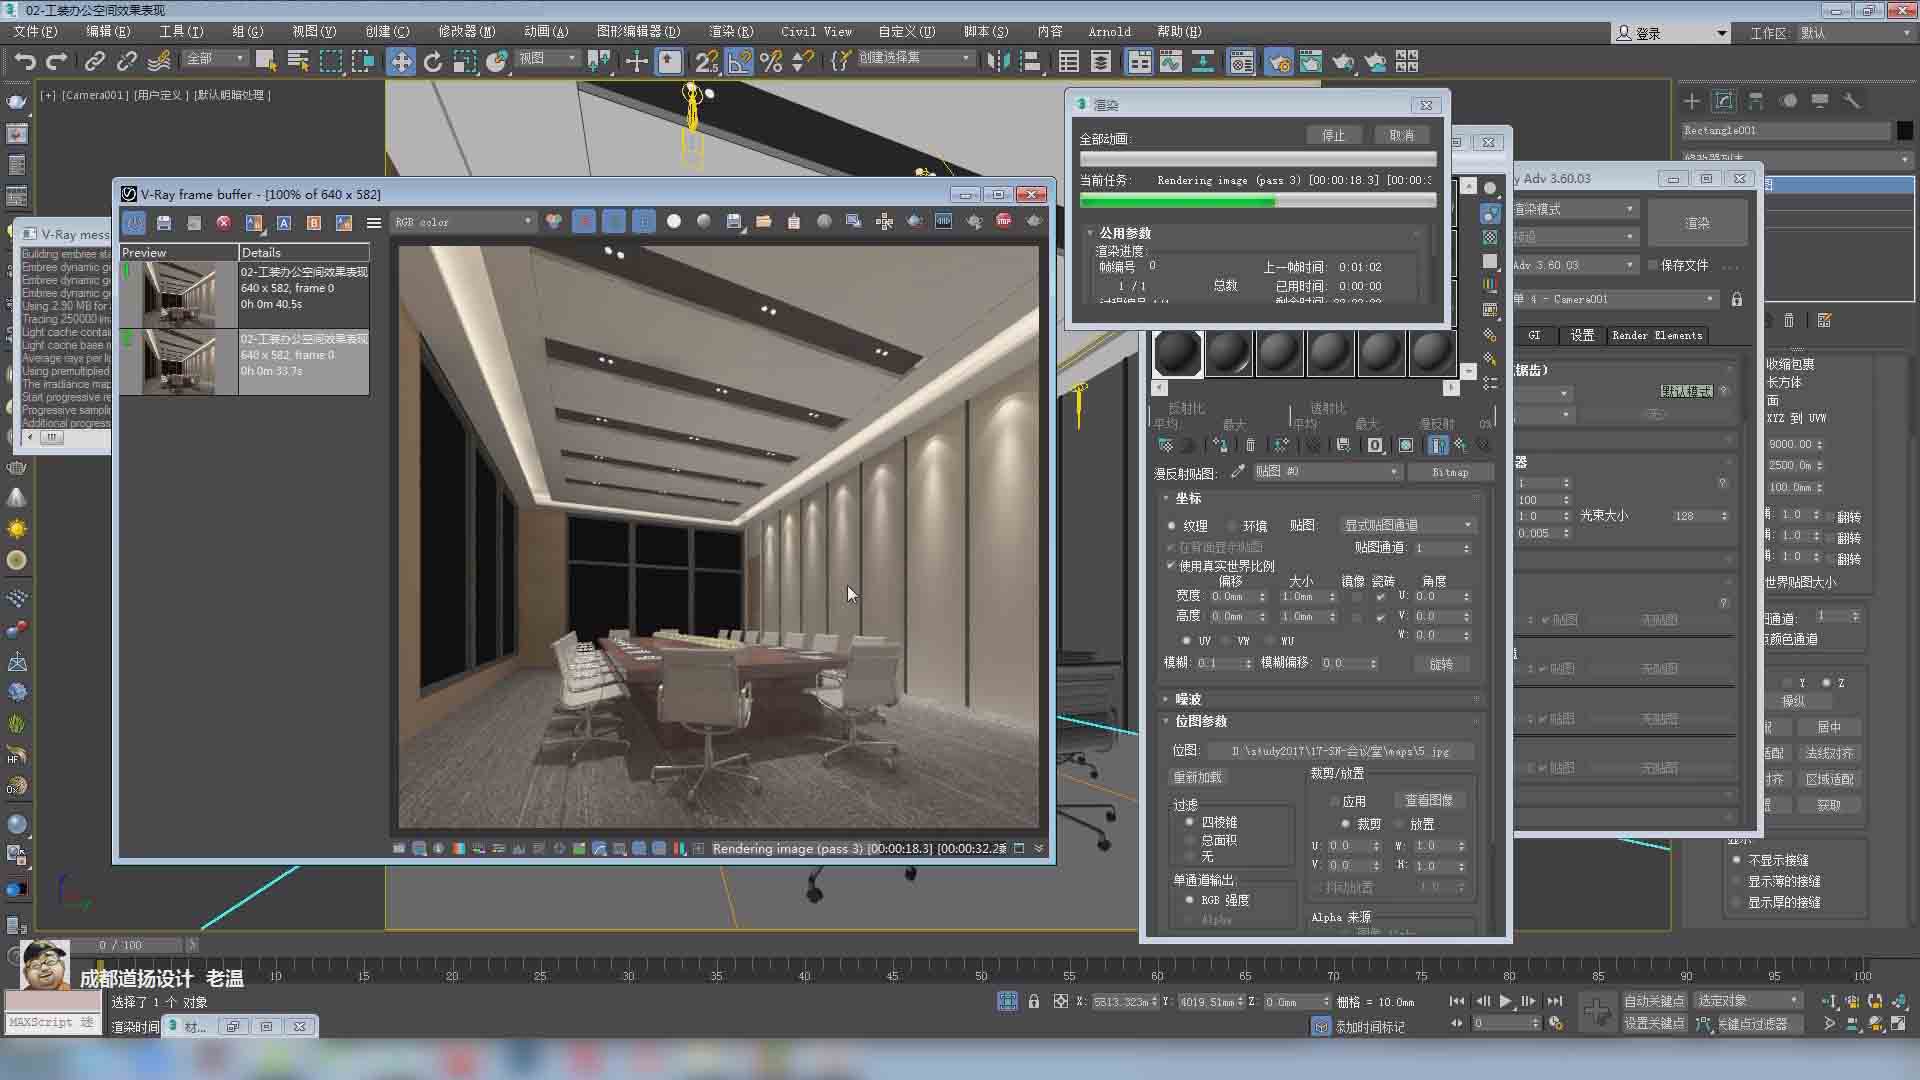Enable the 保存文件 checkbox
This screenshot has width=1920, height=1080.
(1652, 265)
